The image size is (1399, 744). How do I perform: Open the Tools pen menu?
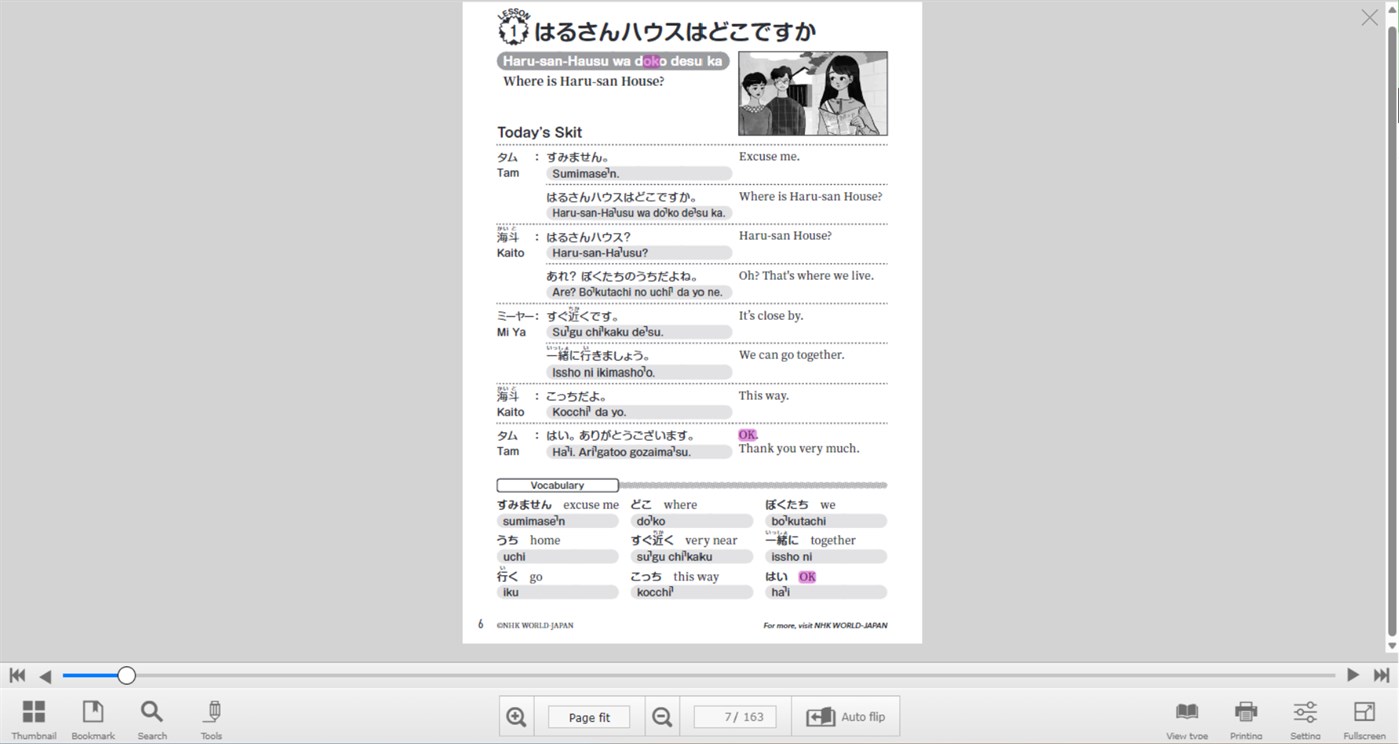pyautogui.click(x=211, y=719)
